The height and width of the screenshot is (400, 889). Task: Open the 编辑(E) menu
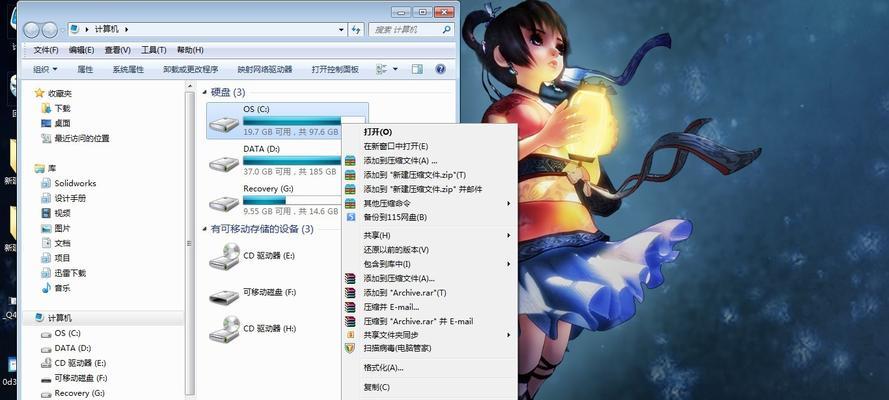click(82, 50)
